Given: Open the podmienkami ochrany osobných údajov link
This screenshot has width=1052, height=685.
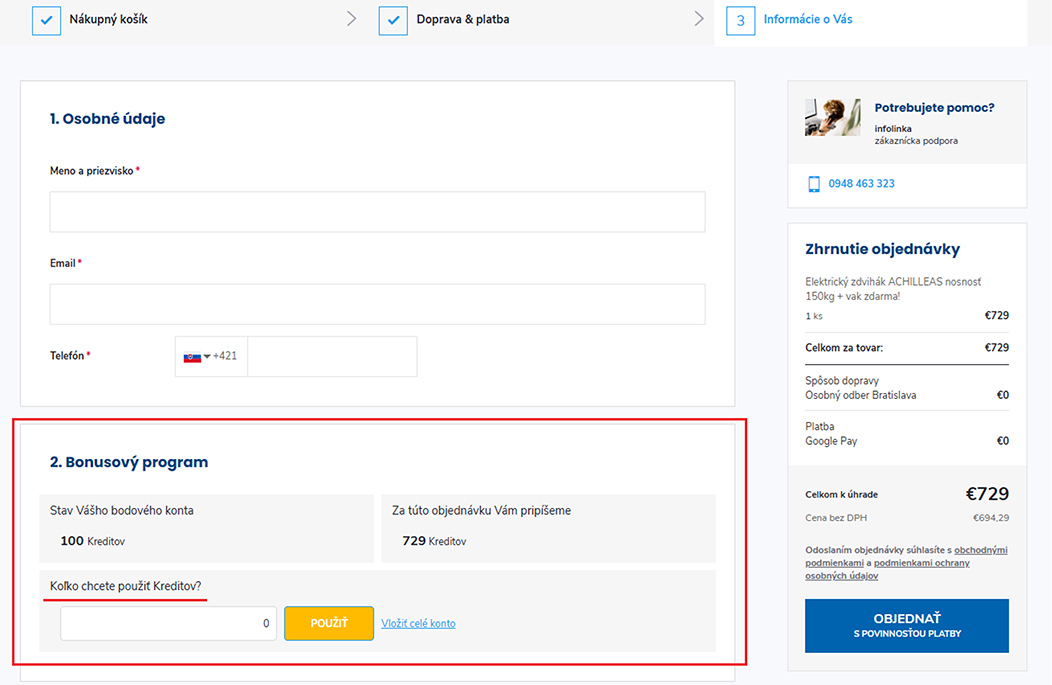Looking at the screenshot, I should pos(888,570).
